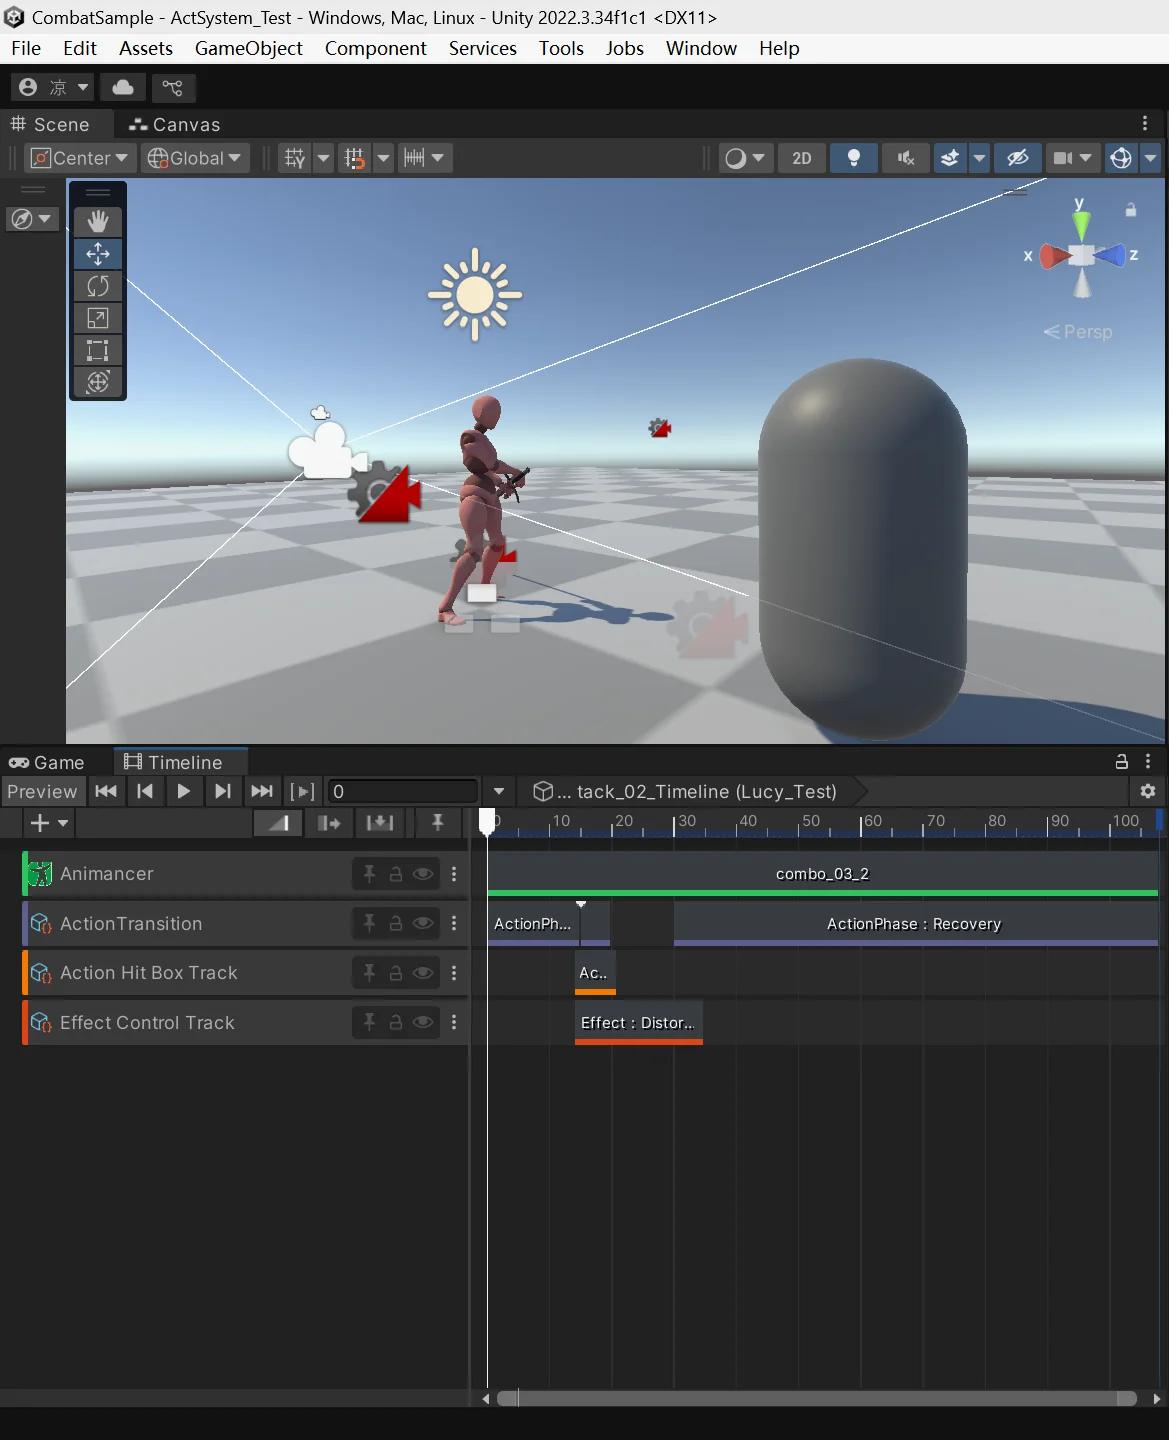This screenshot has width=1169, height=1440.
Task: Select the Hand view tool
Action: tap(98, 222)
